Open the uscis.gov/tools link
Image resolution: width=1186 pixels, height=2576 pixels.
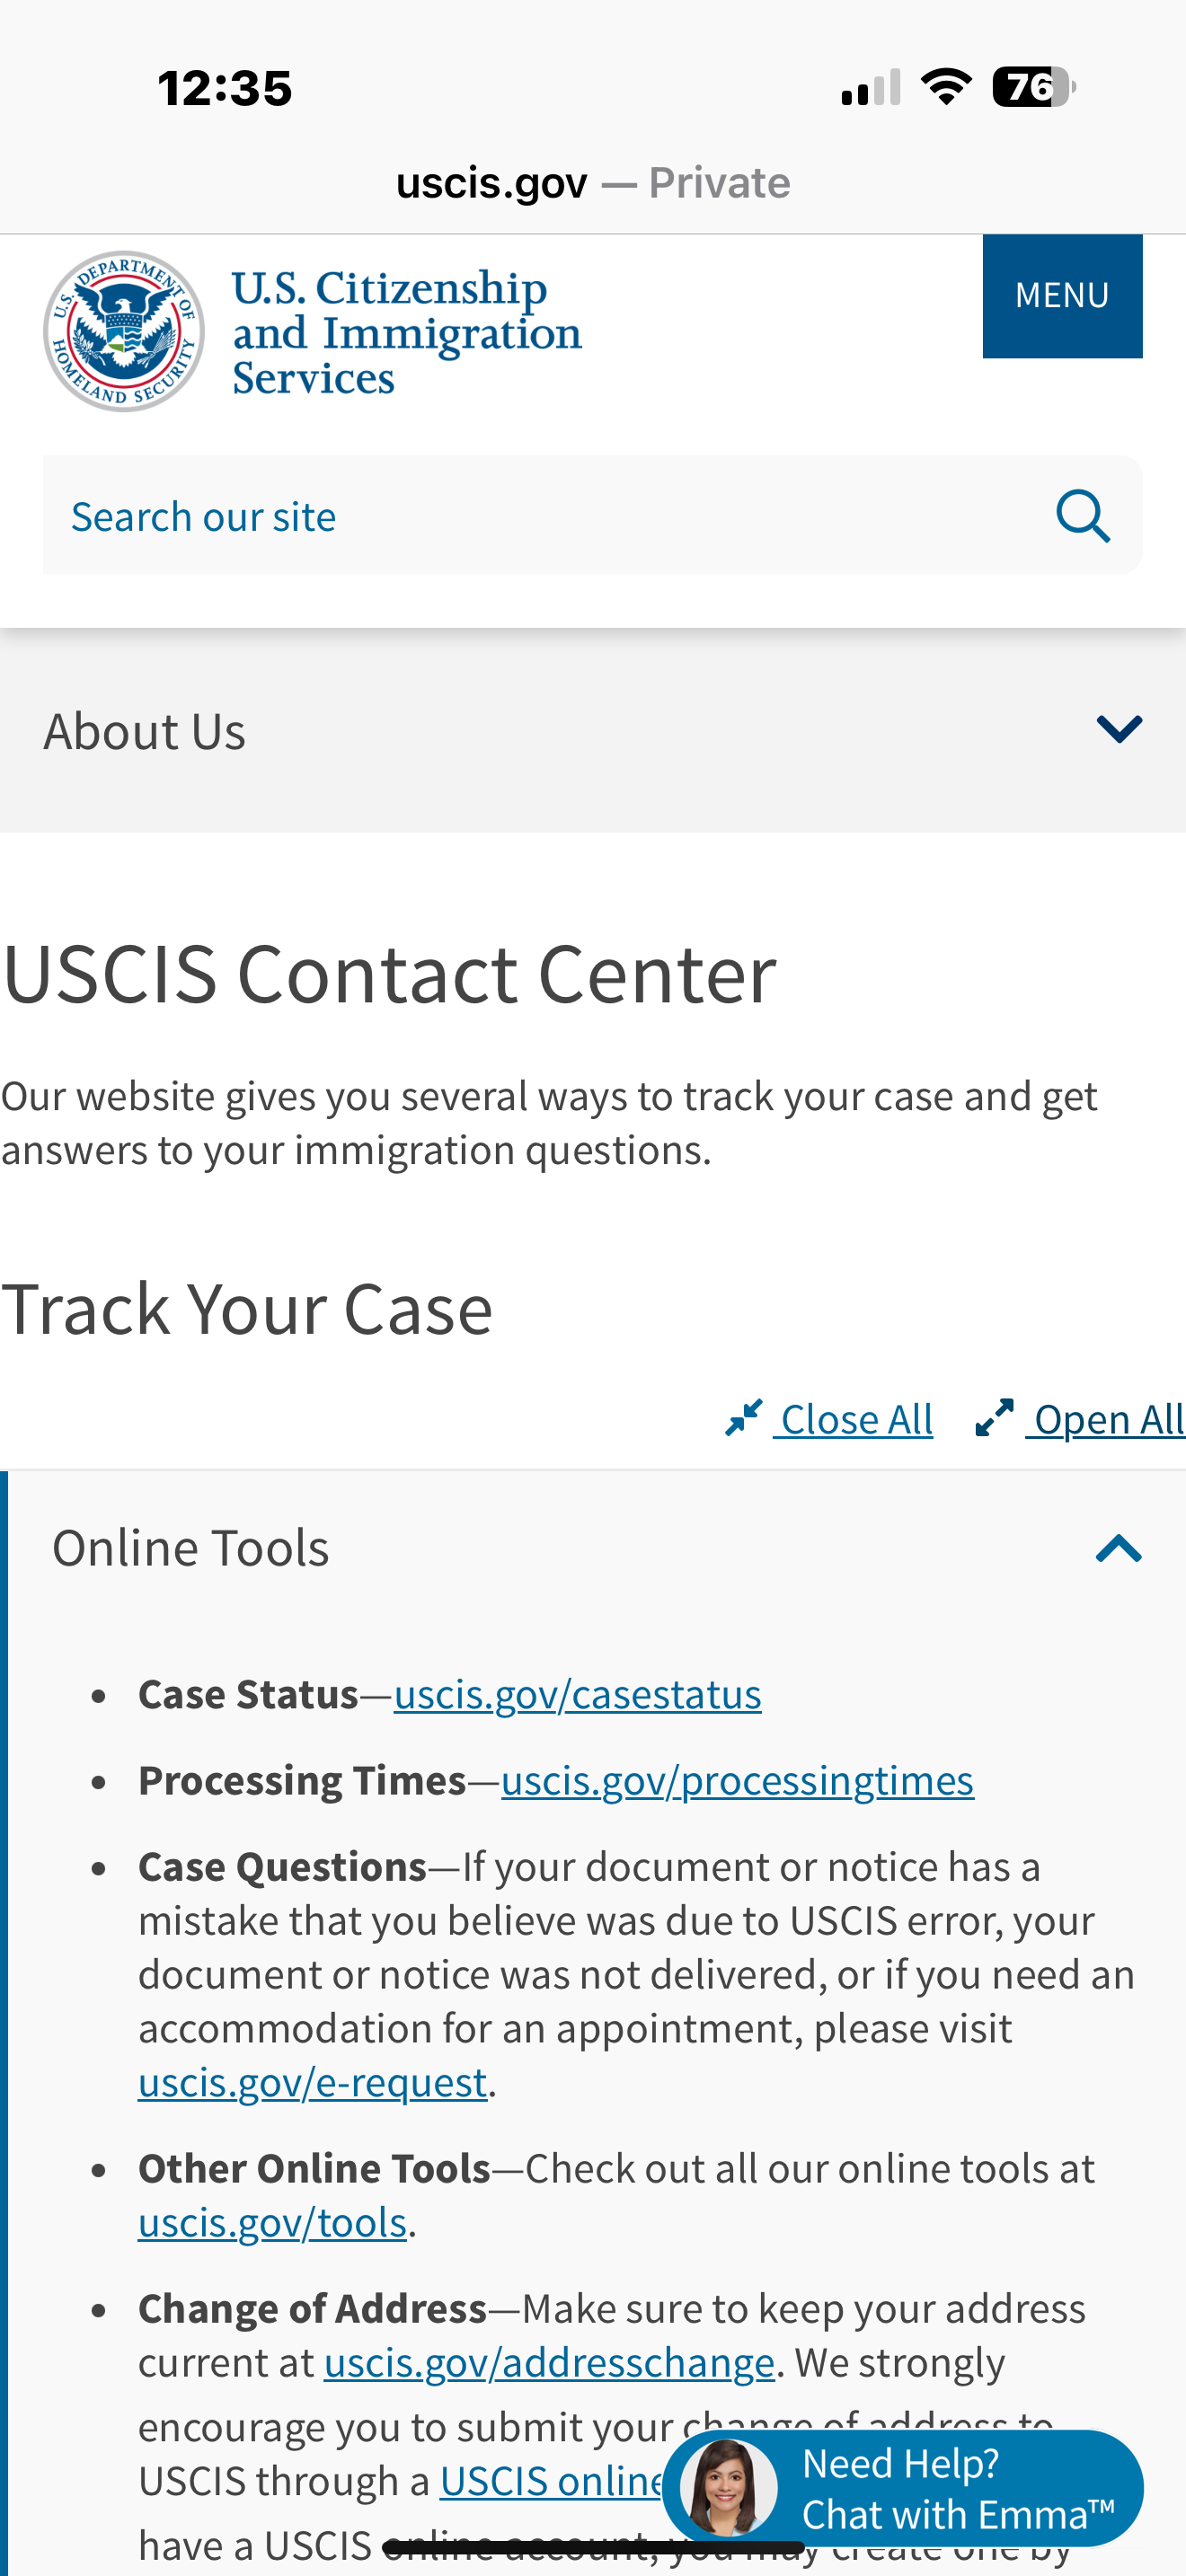pyautogui.click(x=272, y=2223)
